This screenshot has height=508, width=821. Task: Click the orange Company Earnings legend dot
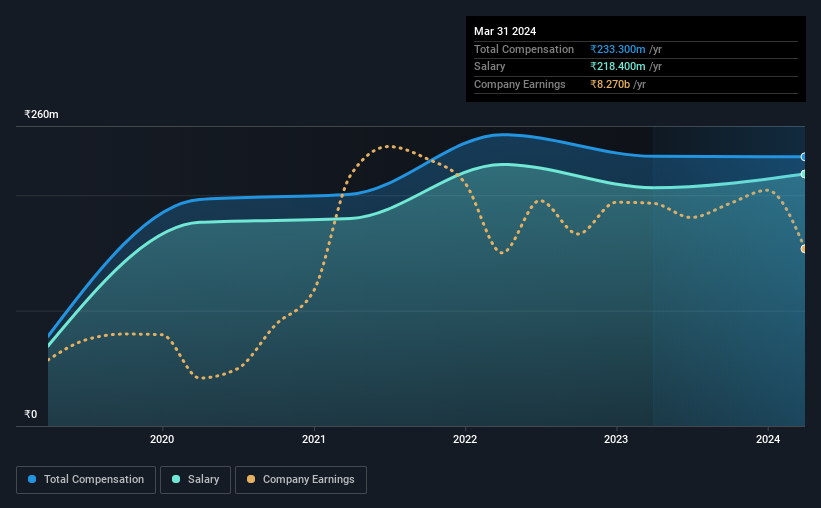[x=251, y=479]
